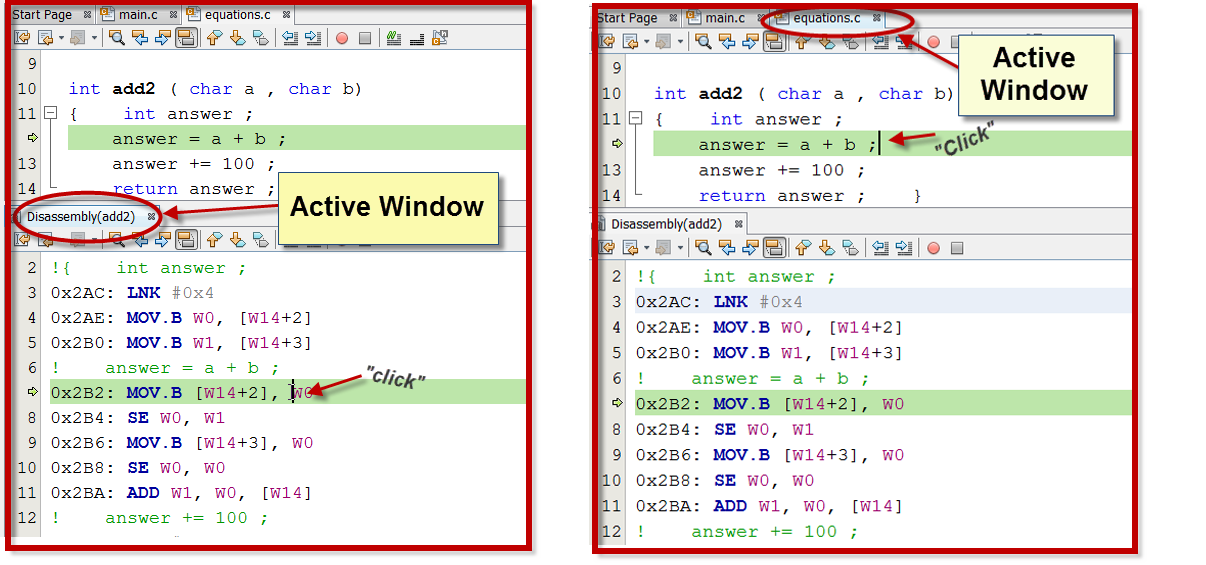
Task: Toggle Highlight Search in left screenshot Disassembly toolbar
Action: click(186, 239)
